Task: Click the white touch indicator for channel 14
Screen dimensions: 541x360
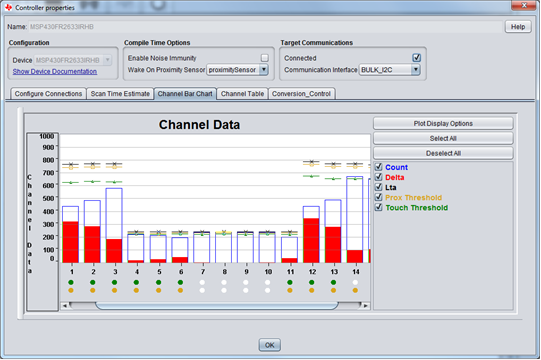Action: (355, 282)
